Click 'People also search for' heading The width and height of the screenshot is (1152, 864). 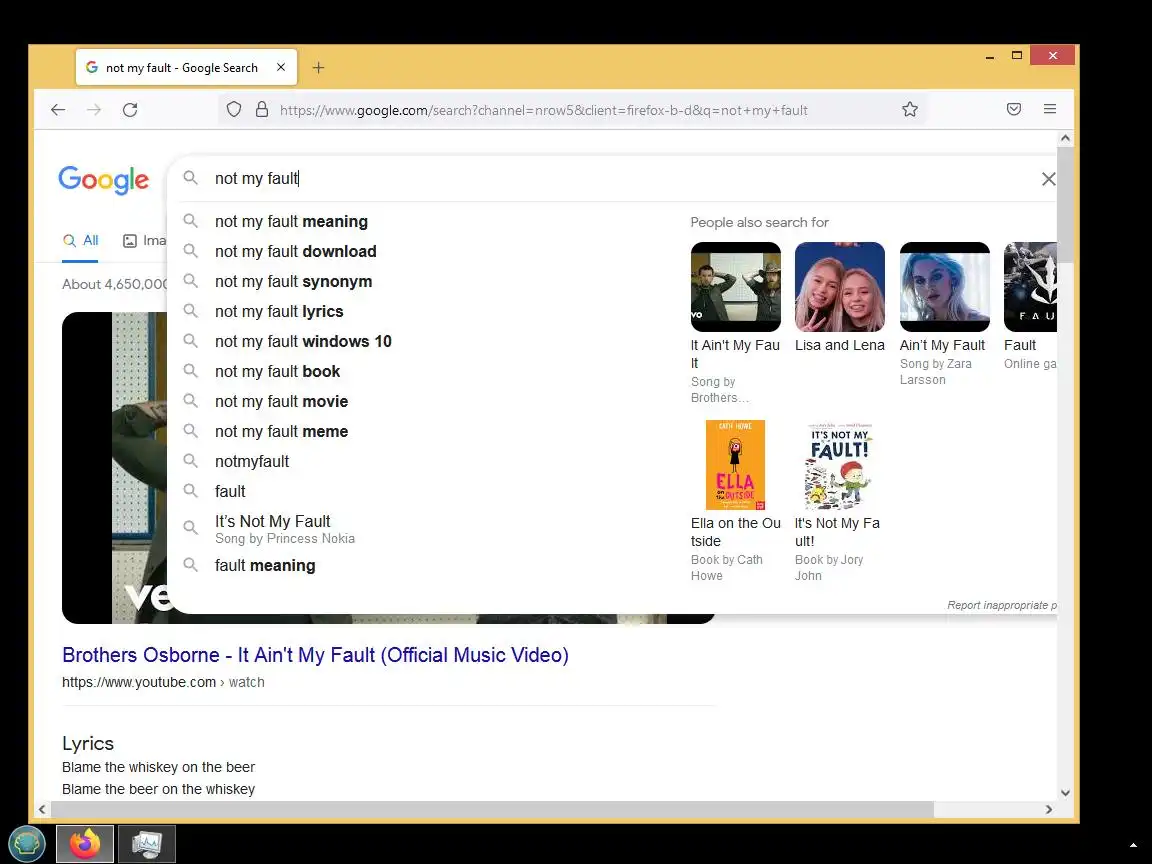click(759, 222)
